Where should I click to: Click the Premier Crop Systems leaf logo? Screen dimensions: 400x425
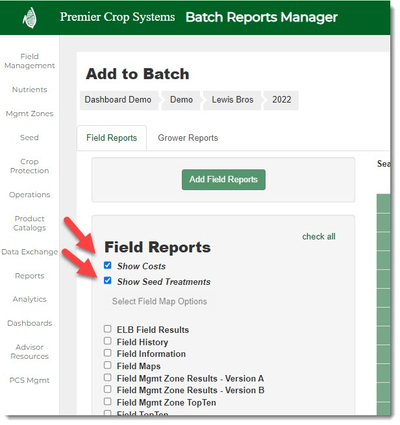click(x=30, y=18)
